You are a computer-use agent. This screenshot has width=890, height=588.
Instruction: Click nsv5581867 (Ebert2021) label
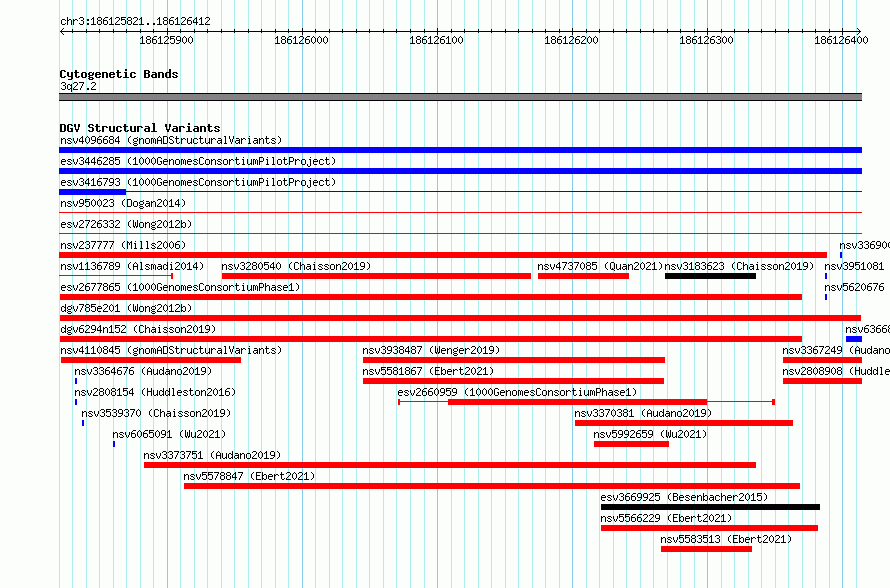click(428, 371)
